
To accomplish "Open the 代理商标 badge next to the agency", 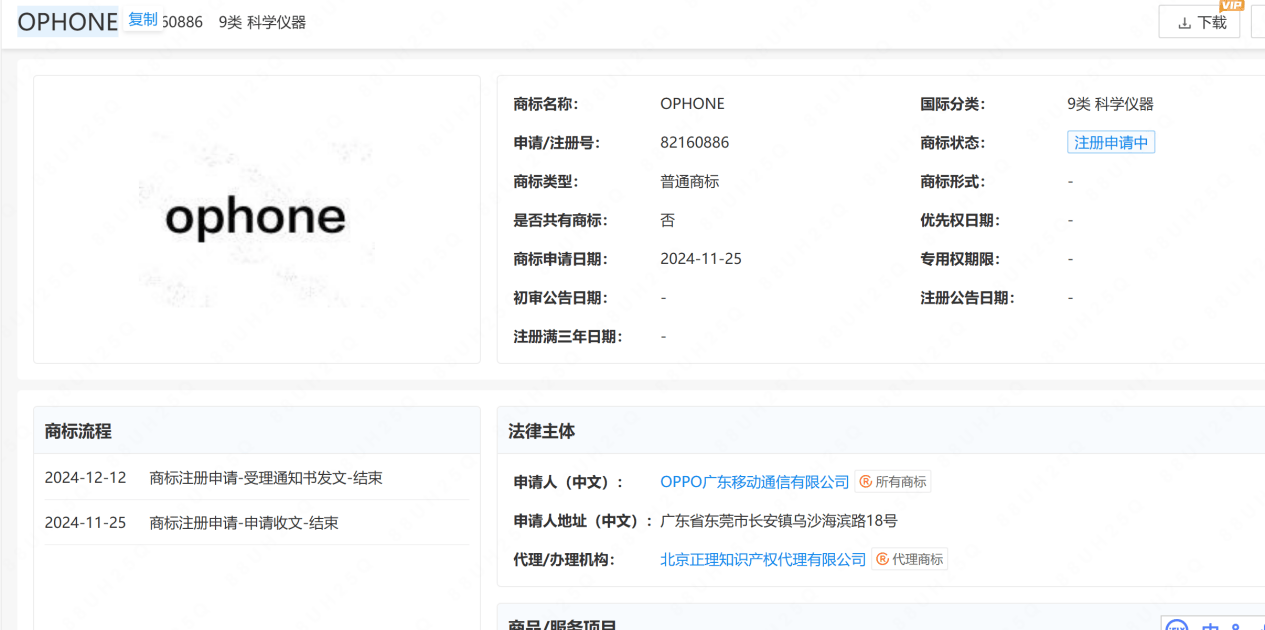I will click(x=910, y=559).
